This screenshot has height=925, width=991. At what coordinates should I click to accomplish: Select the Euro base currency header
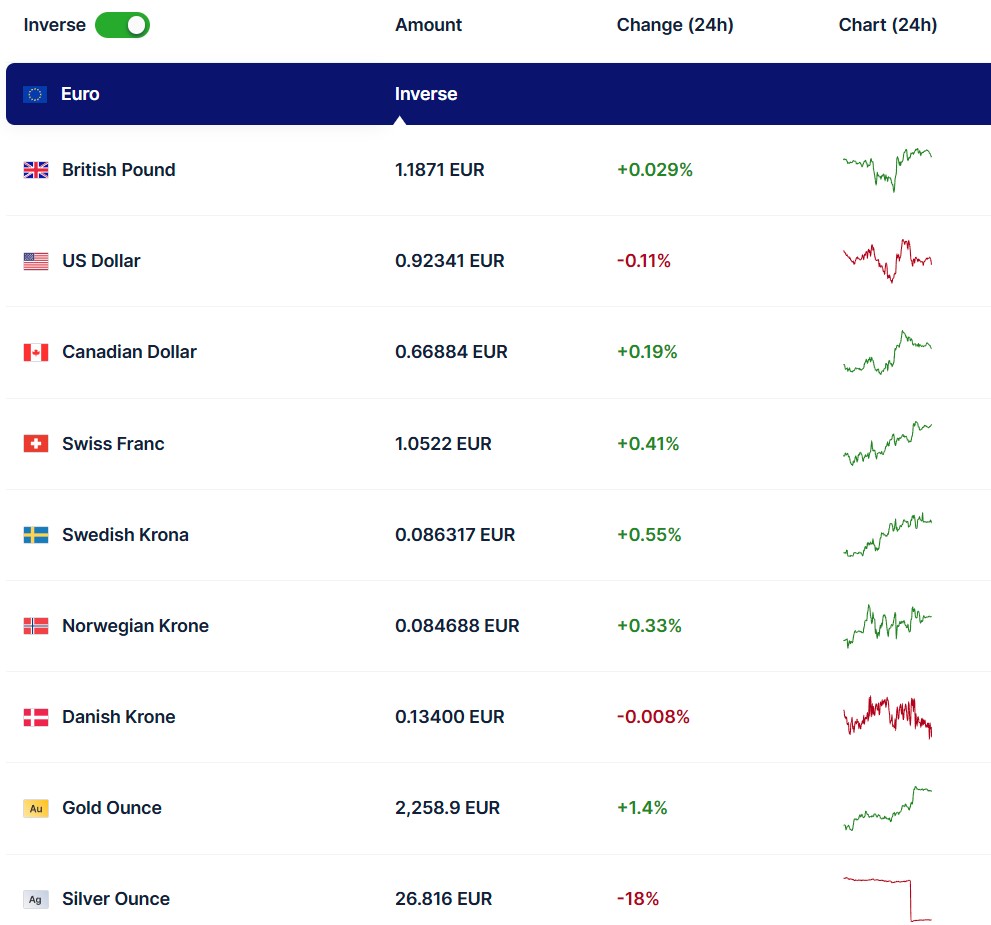coord(80,94)
